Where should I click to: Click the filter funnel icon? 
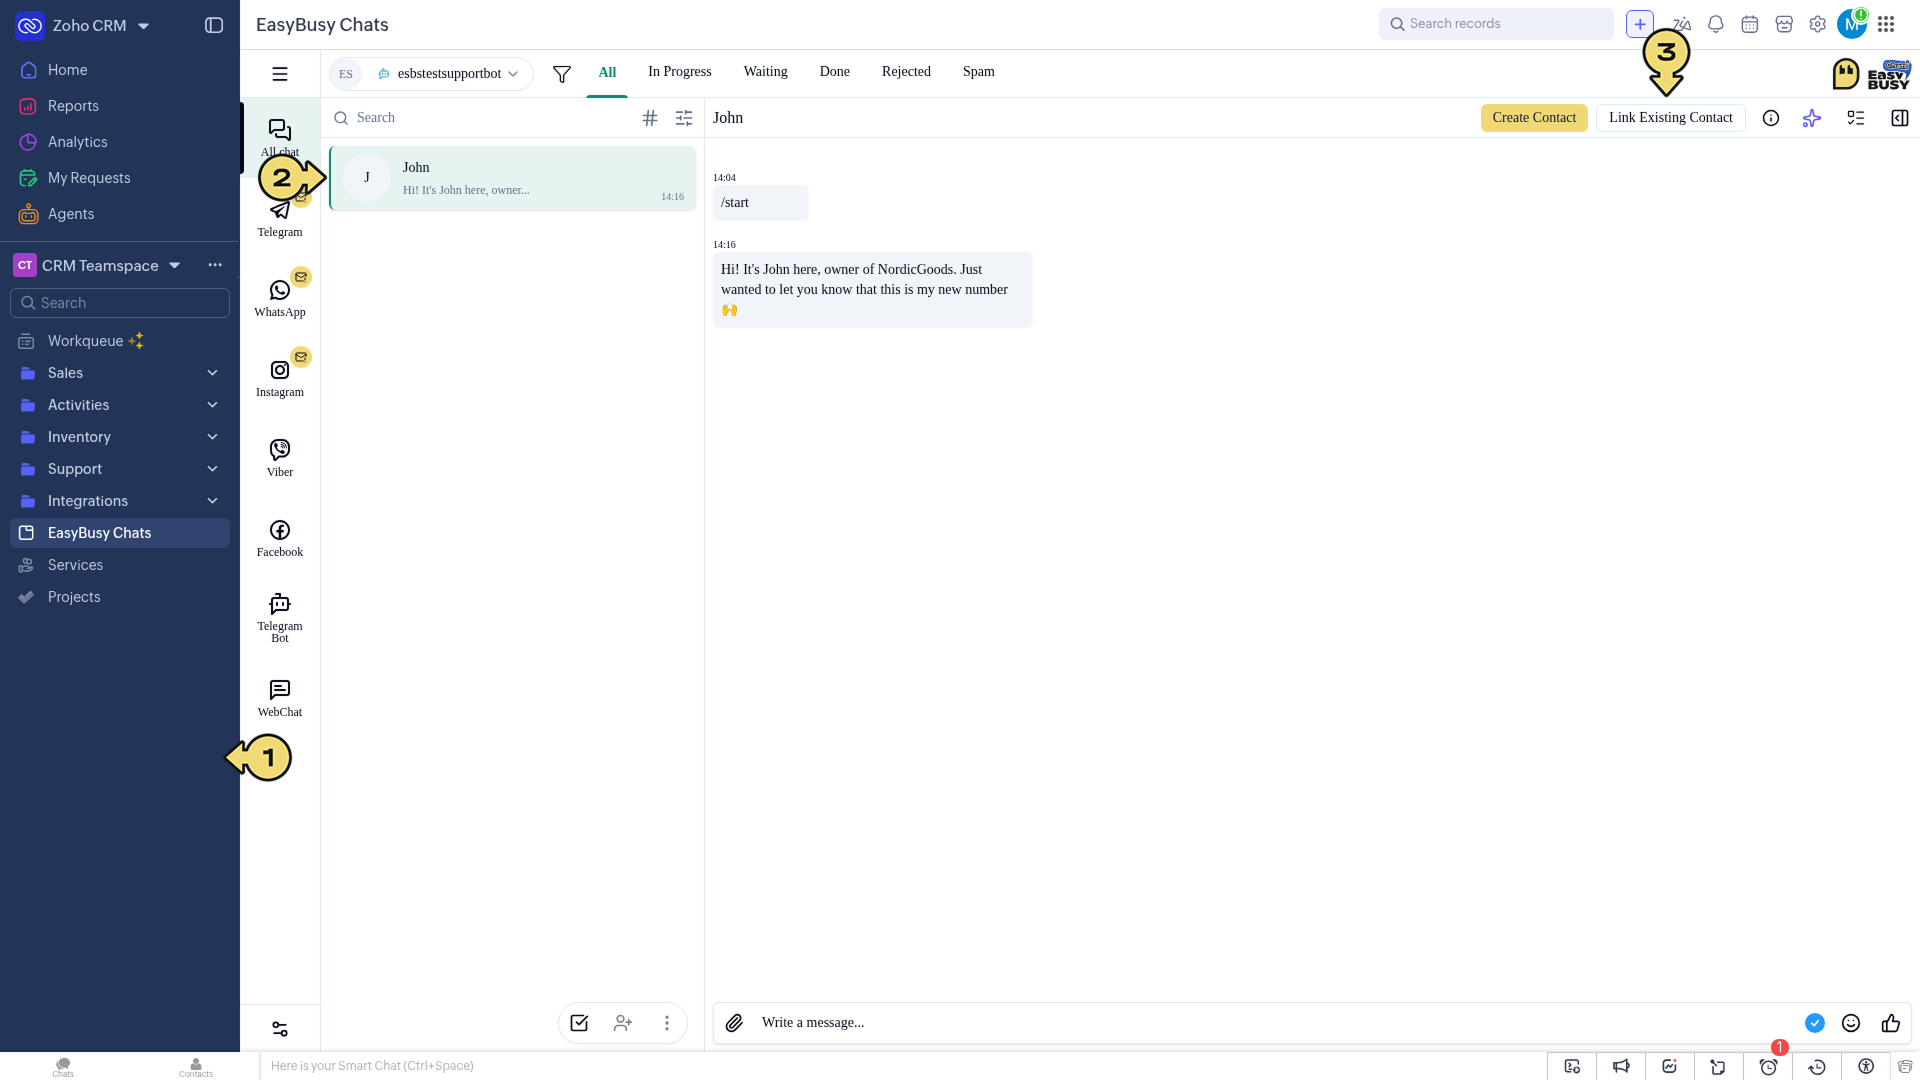click(562, 74)
